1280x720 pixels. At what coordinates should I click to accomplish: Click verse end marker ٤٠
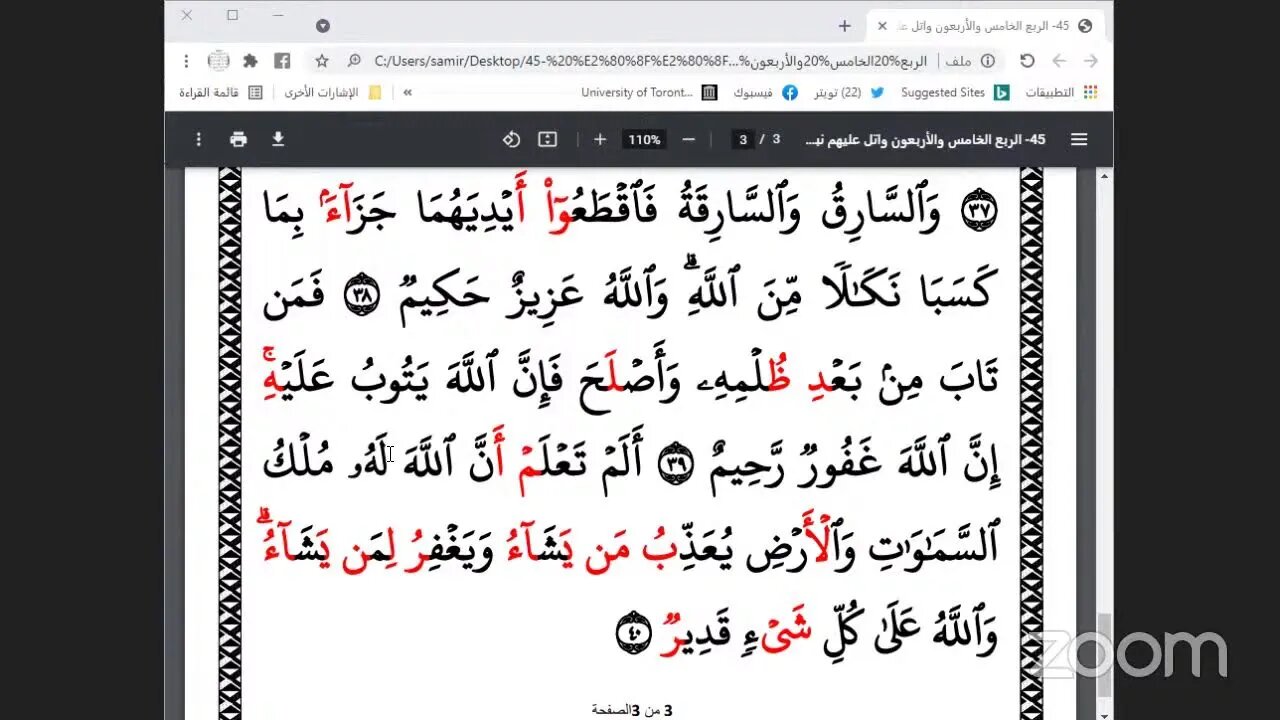click(633, 633)
